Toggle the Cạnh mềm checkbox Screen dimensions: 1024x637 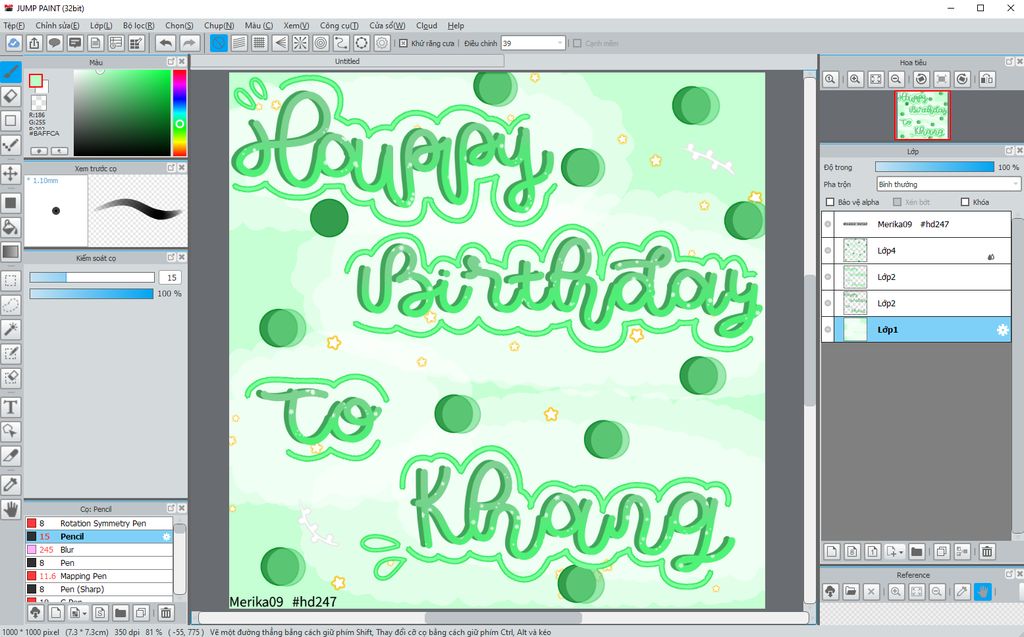click(577, 43)
